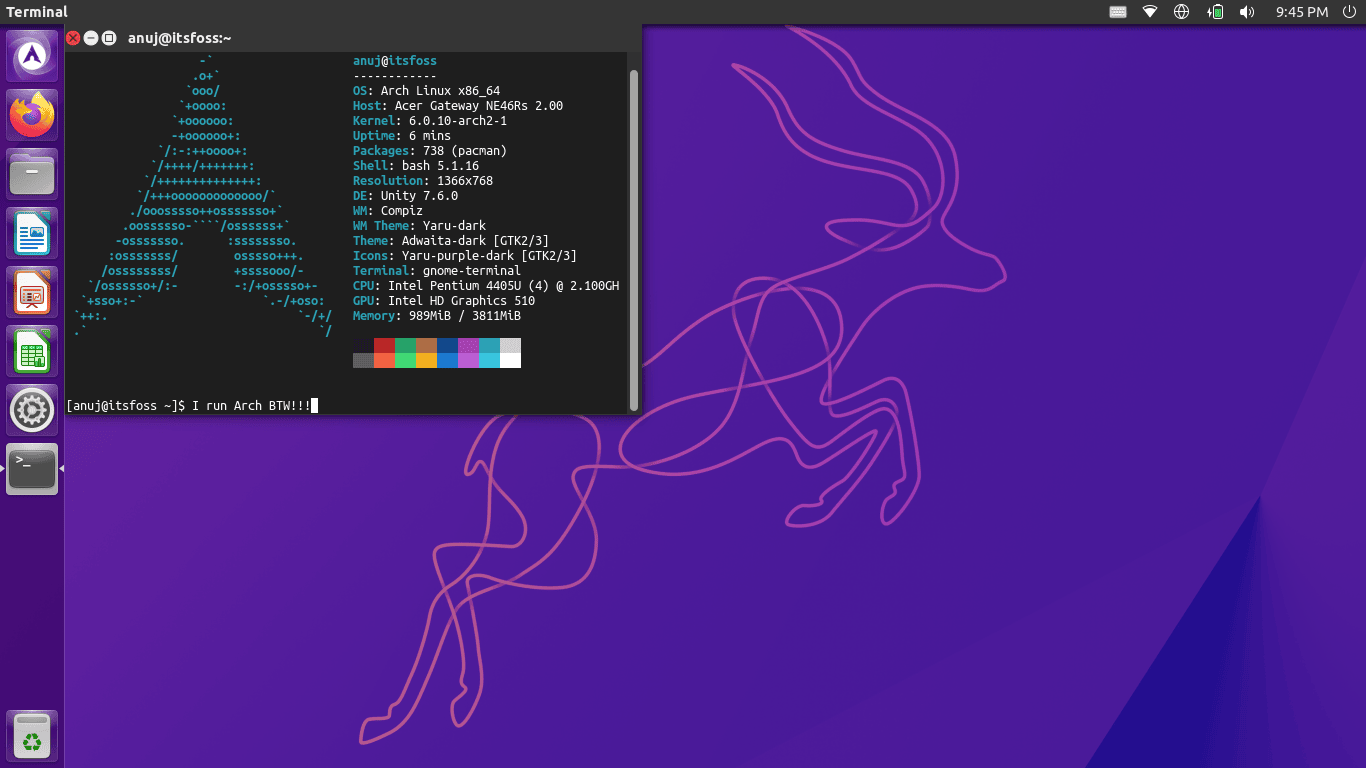Click the Arch ASCII logo in the terminal

pos(203,196)
